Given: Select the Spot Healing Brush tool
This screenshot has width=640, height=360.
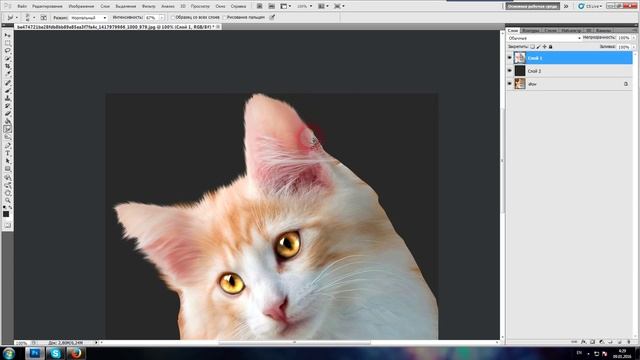Looking at the screenshot, I should pyautogui.click(x=7, y=82).
